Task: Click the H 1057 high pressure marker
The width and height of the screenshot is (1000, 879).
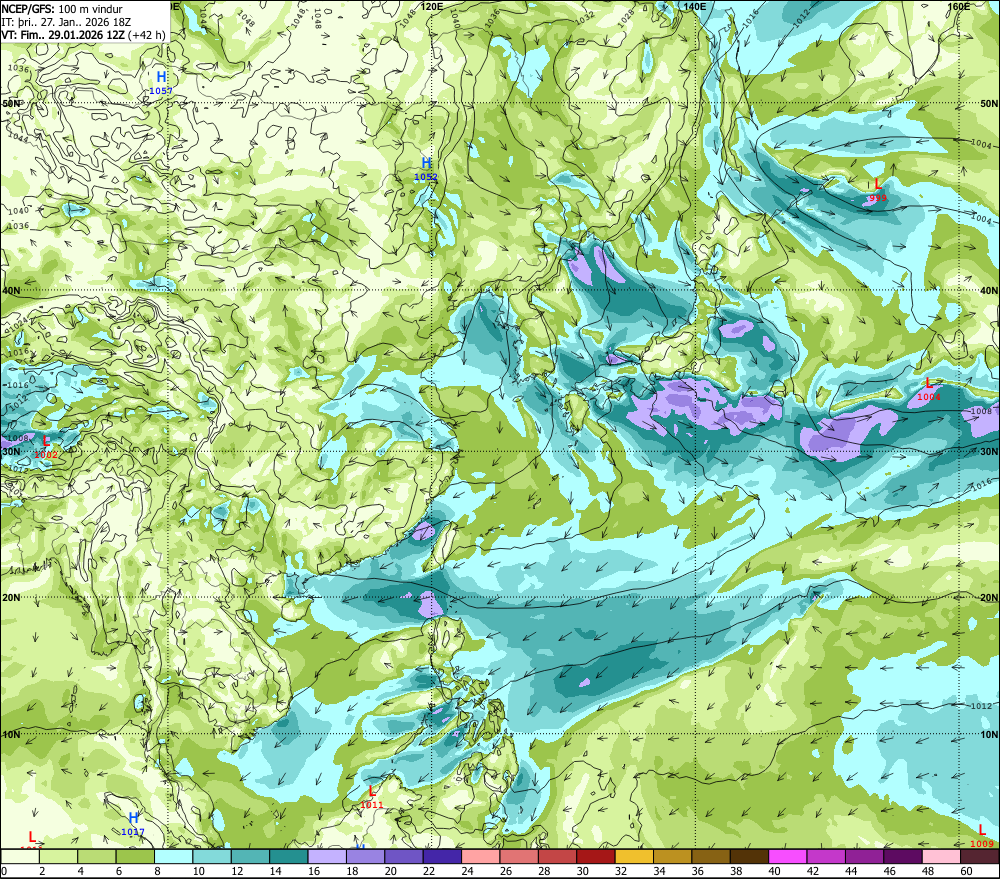Action: 161,83
